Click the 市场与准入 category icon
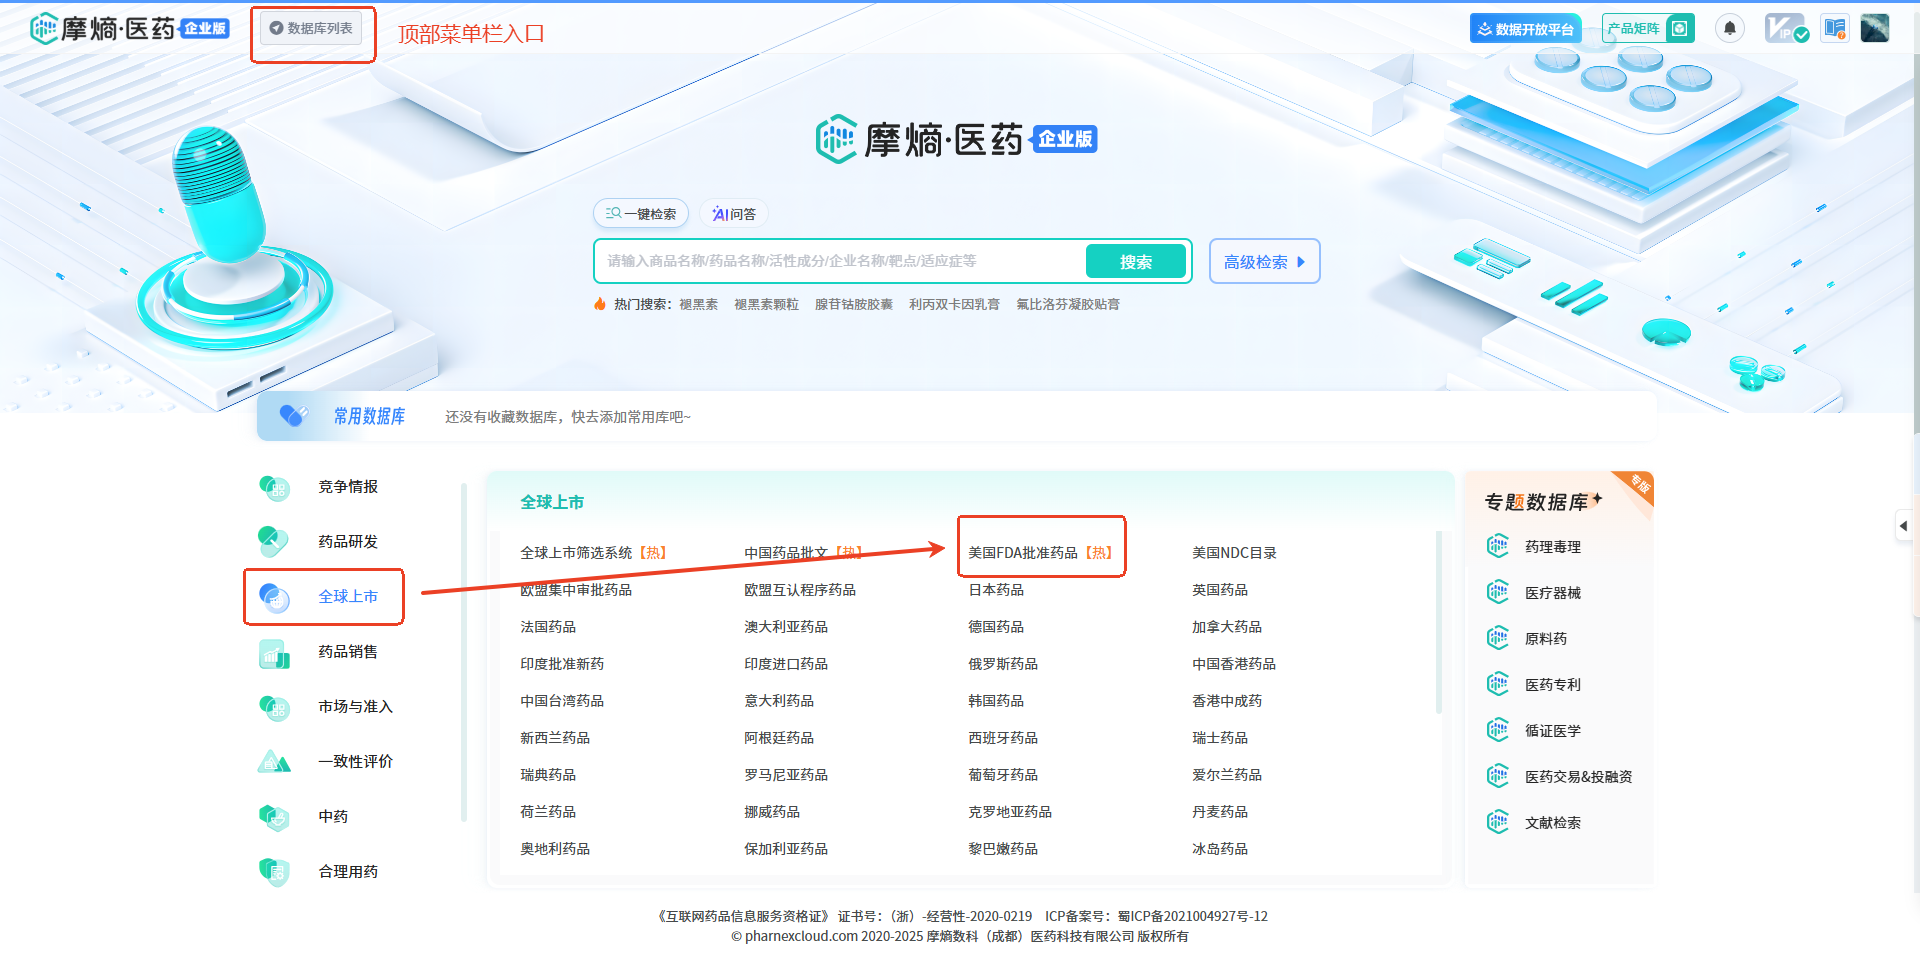This screenshot has width=1920, height=953. point(274,707)
